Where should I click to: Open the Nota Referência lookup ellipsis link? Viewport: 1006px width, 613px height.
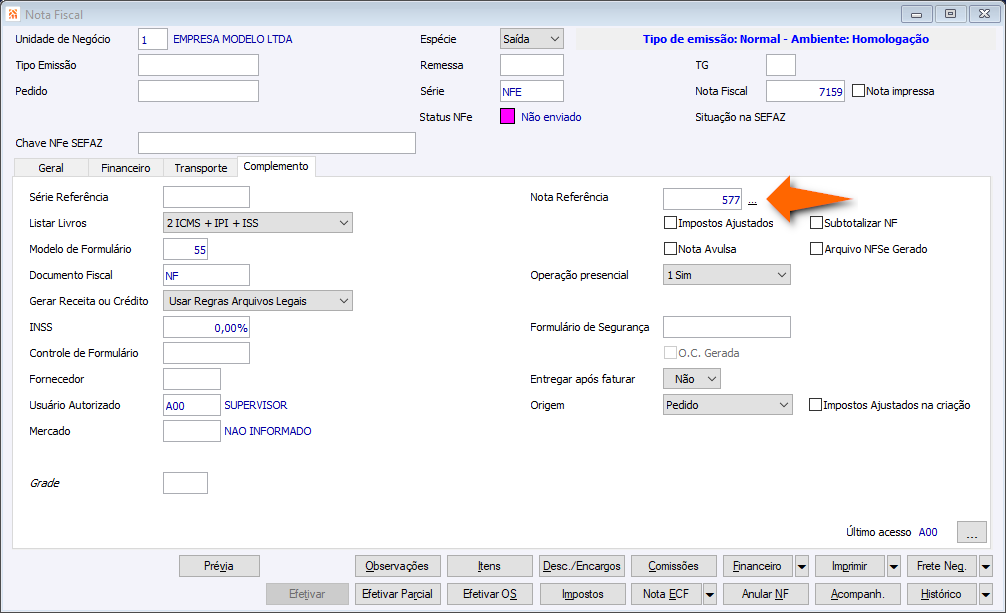[x=752, y=201]
